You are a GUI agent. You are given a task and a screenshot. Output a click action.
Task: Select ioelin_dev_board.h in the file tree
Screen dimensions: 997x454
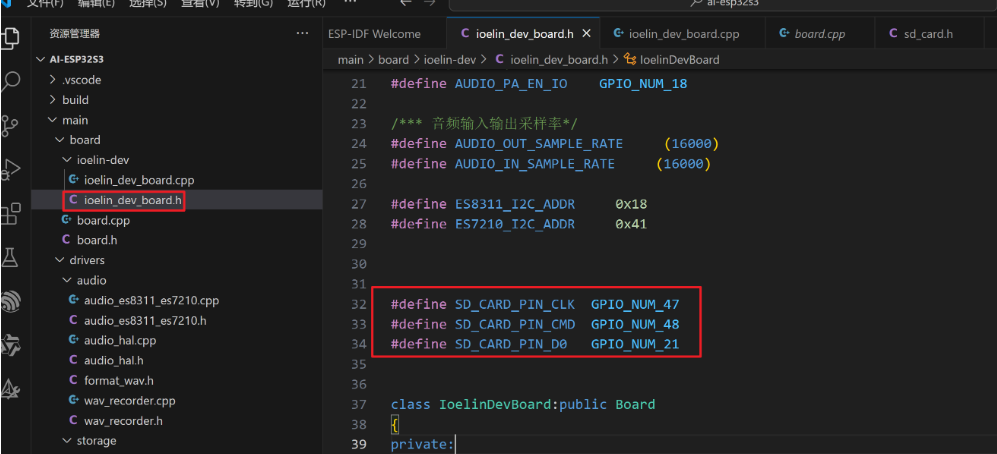coord(134,200)
